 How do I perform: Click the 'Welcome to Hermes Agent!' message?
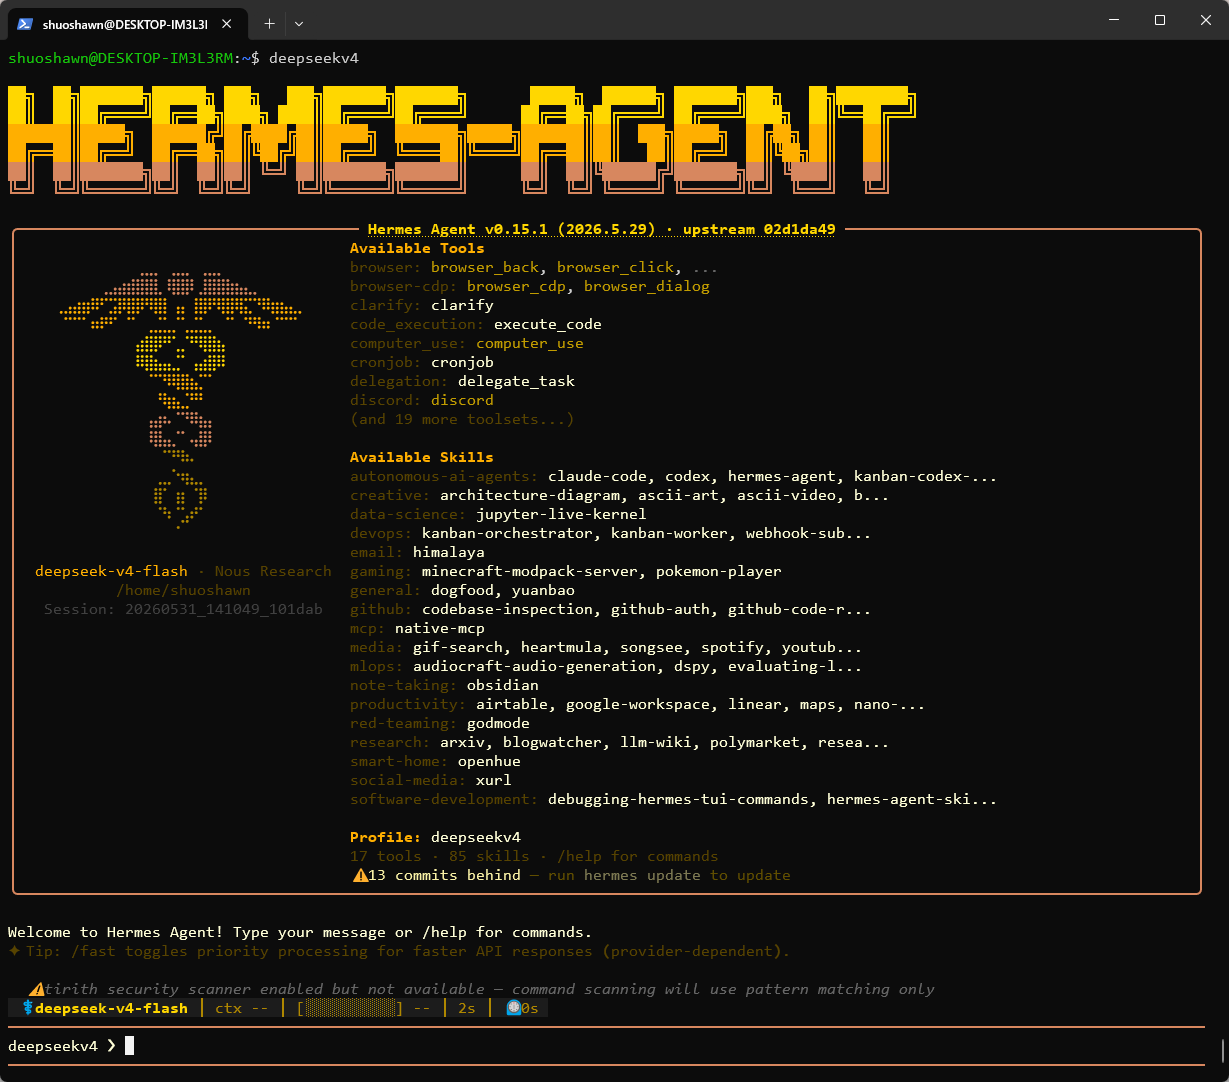coord(116,932)
